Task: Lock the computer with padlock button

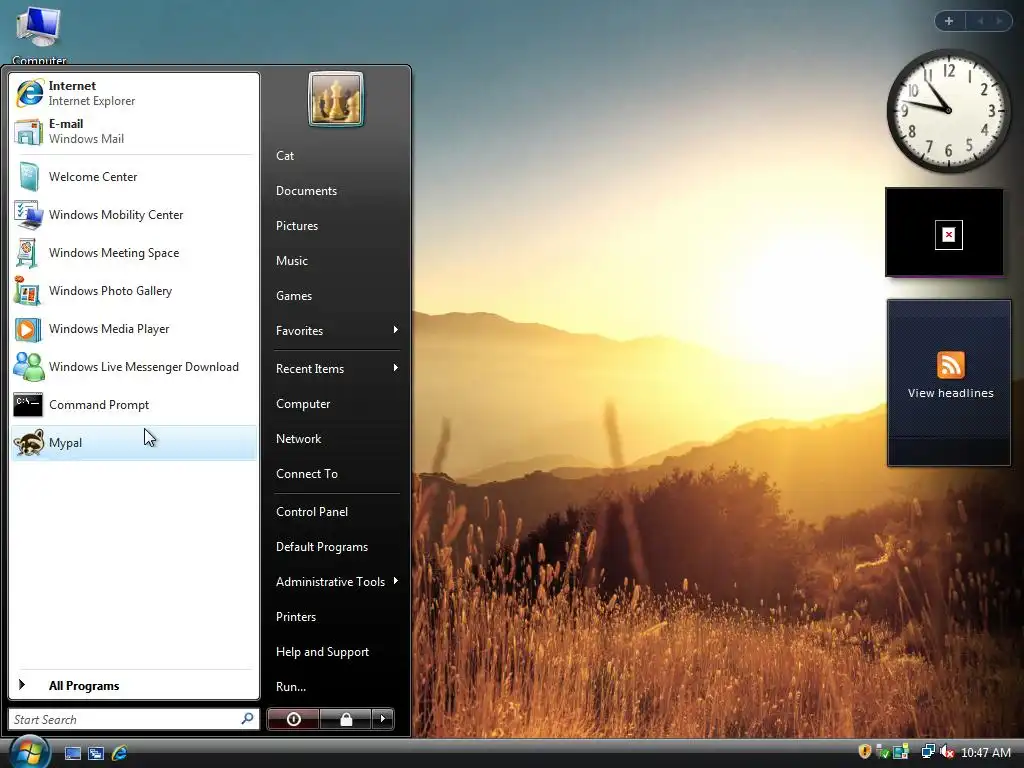Action: coord(345,719)
